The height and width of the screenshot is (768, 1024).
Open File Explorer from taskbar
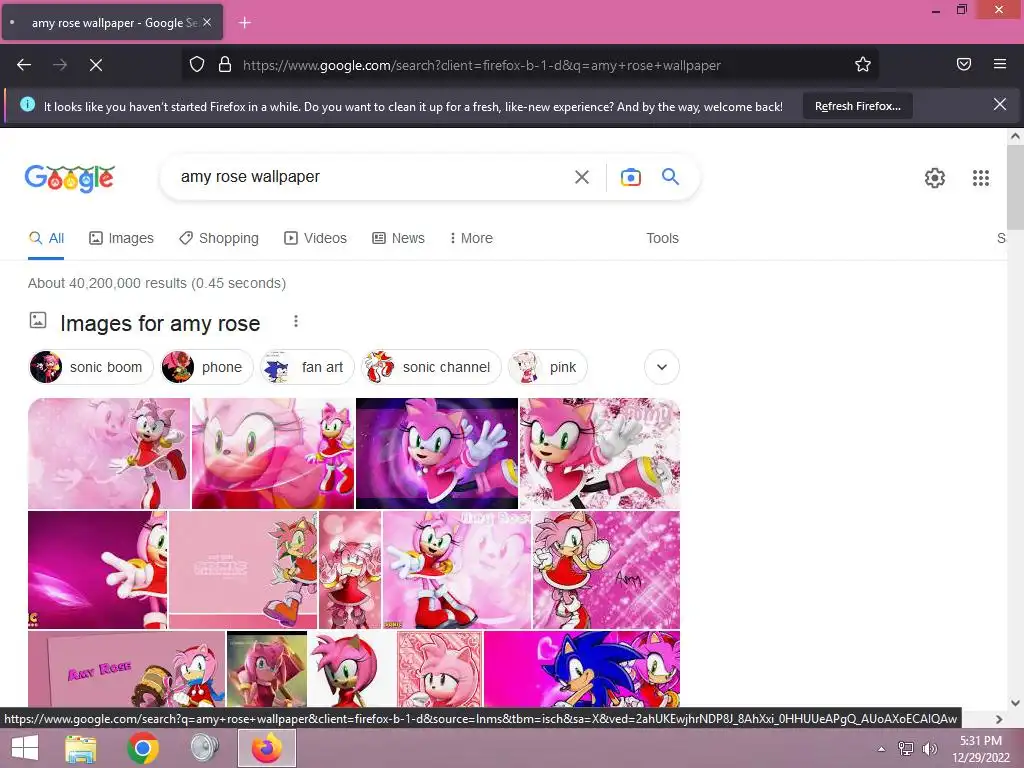pyautogui.click(x=81, y=748)
